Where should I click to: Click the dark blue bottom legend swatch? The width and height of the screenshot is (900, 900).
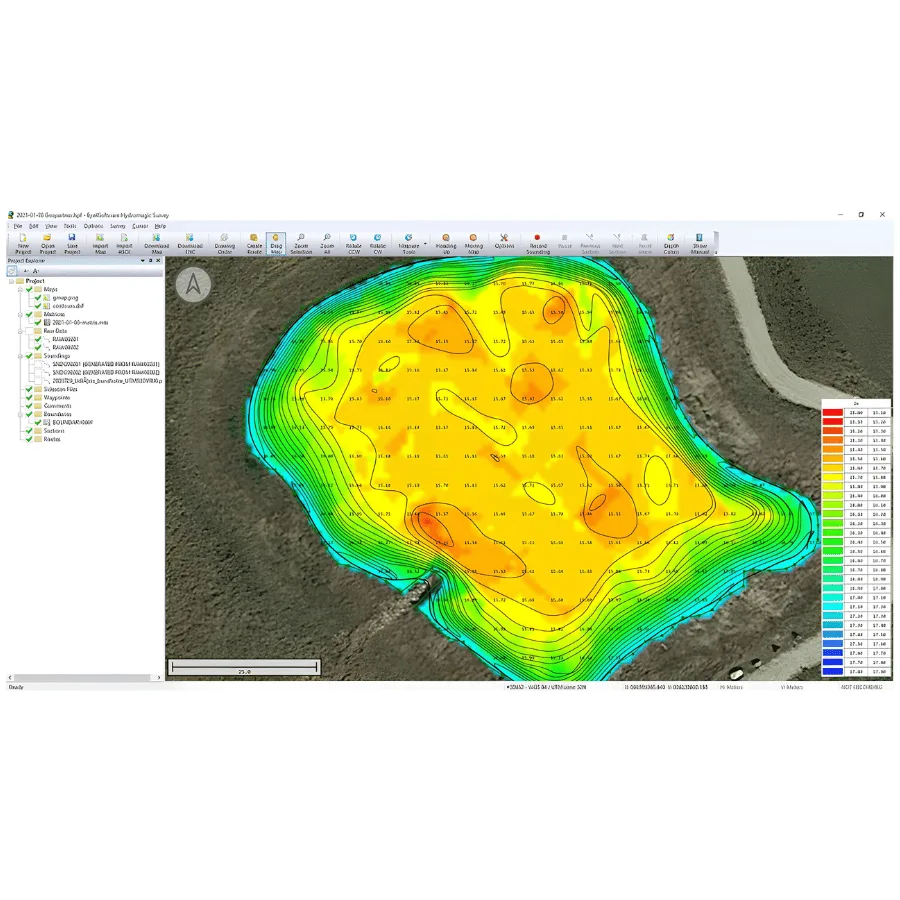[x=832, y=671]
